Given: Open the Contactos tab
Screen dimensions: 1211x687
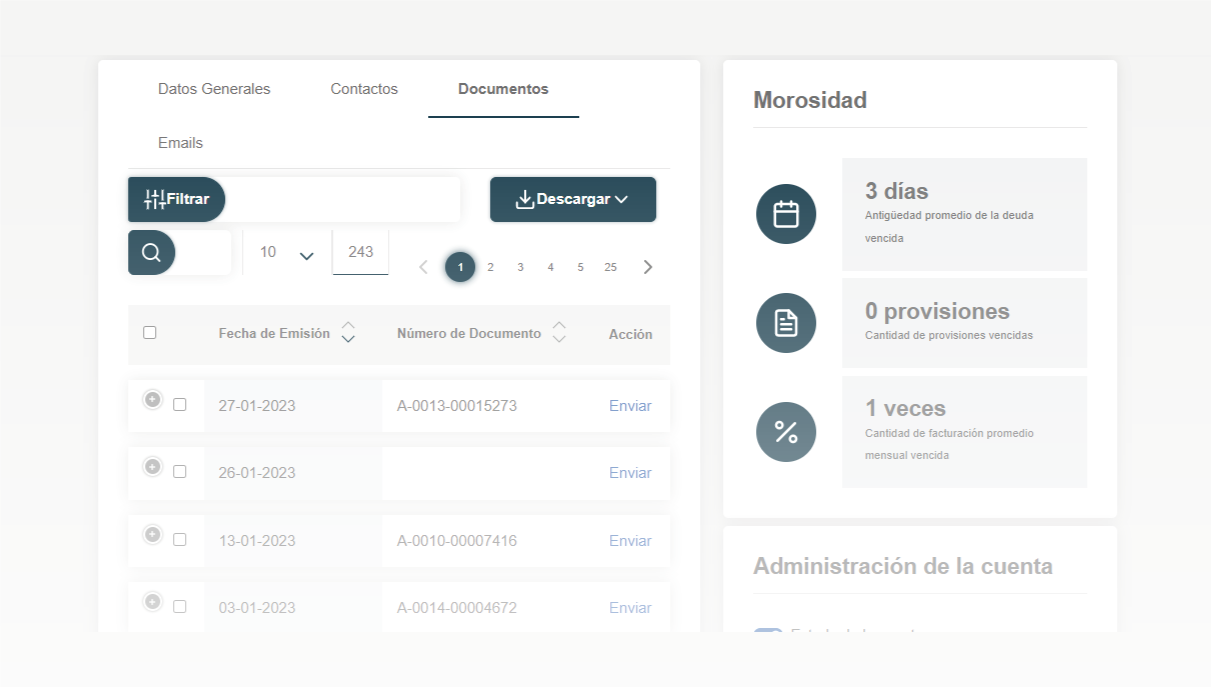Looking at the screenshot, I should [364, 89].
